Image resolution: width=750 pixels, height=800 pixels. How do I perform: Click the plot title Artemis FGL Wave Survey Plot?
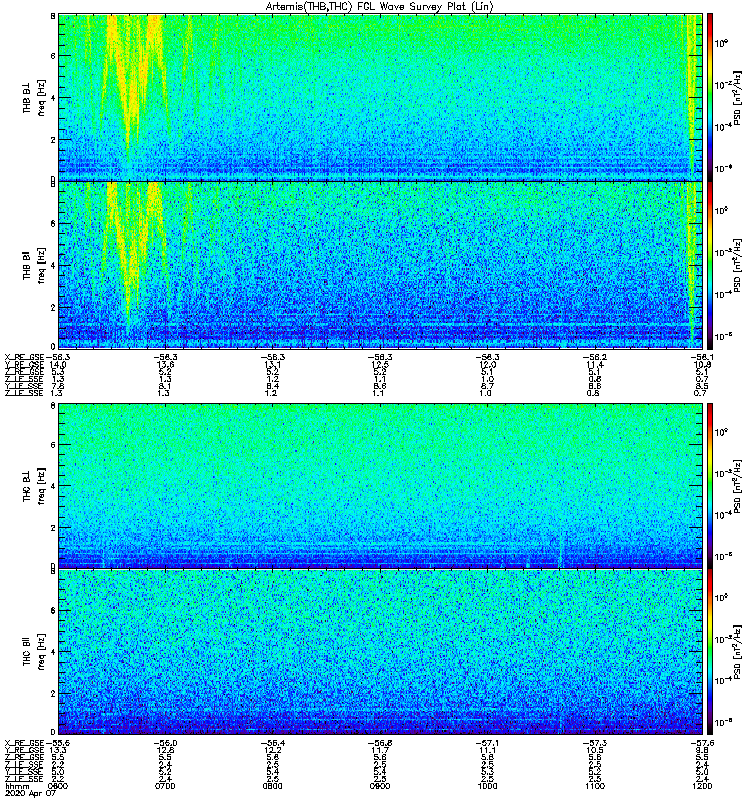[x=380, y=7]
